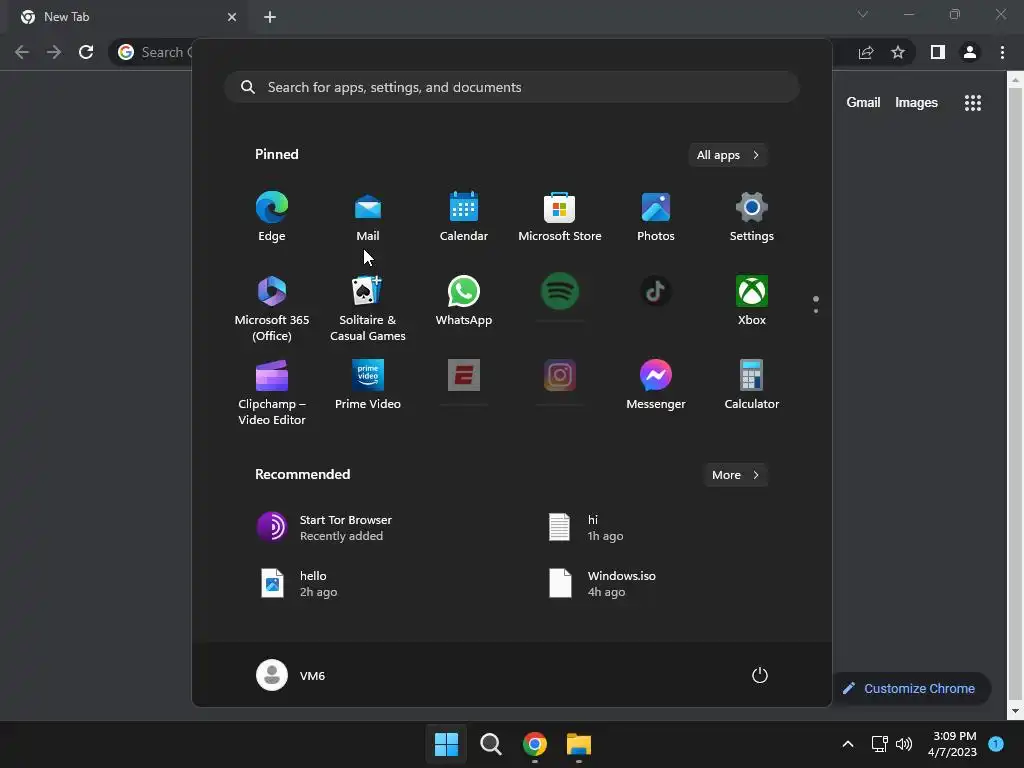The image size is (1024, 768).
Task: Open Chrome profile avatar
Action: point(970,52)
